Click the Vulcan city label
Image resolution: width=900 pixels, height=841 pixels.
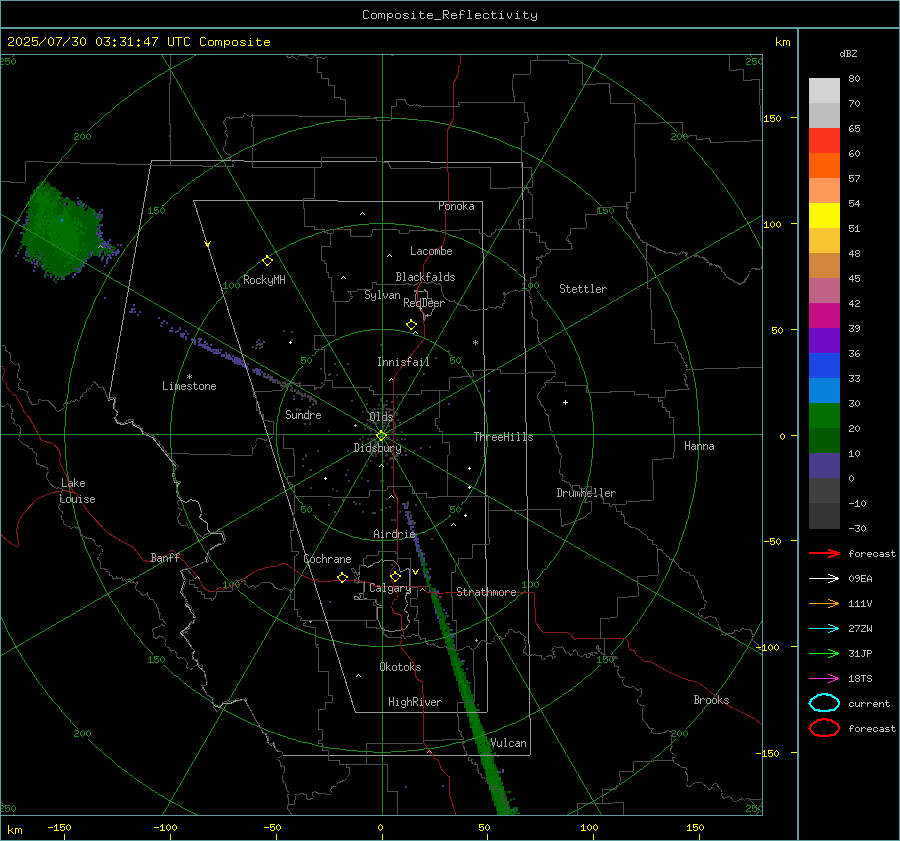click(509, 743)
